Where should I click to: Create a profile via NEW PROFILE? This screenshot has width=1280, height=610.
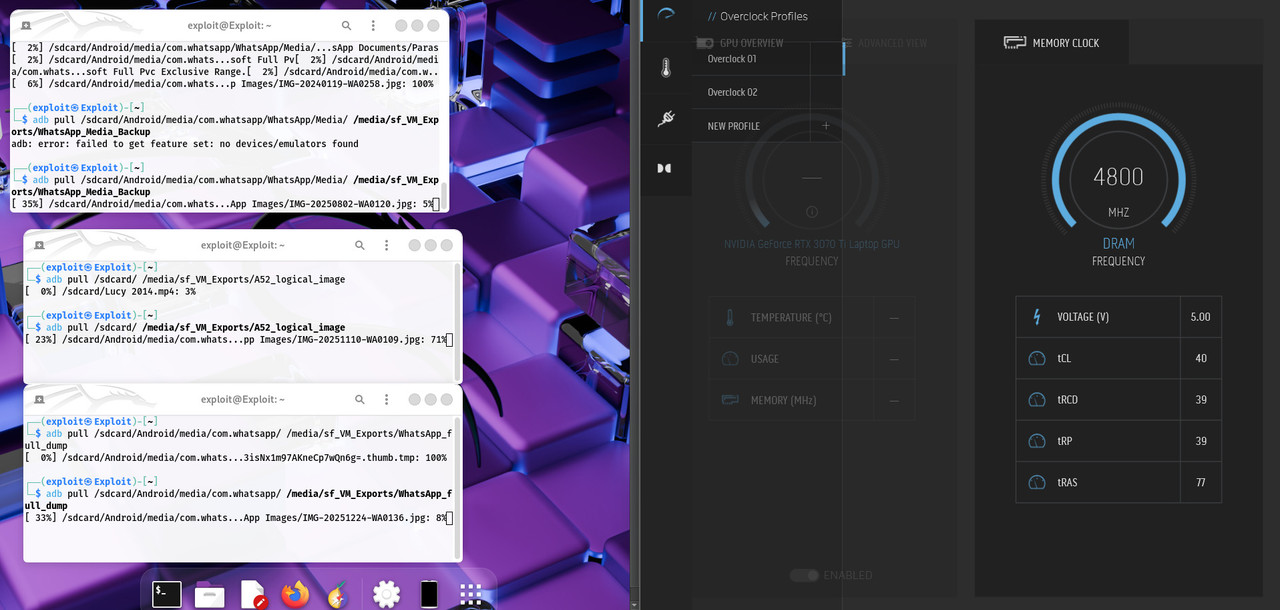[767, 126]
